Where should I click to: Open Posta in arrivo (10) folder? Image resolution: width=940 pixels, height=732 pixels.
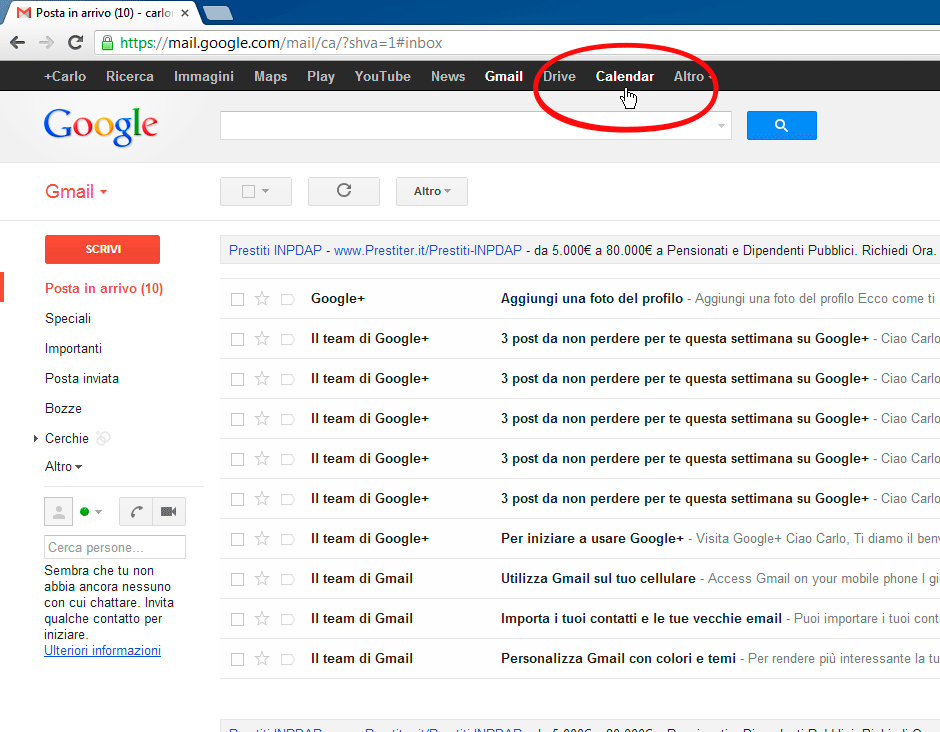[104, 288]
